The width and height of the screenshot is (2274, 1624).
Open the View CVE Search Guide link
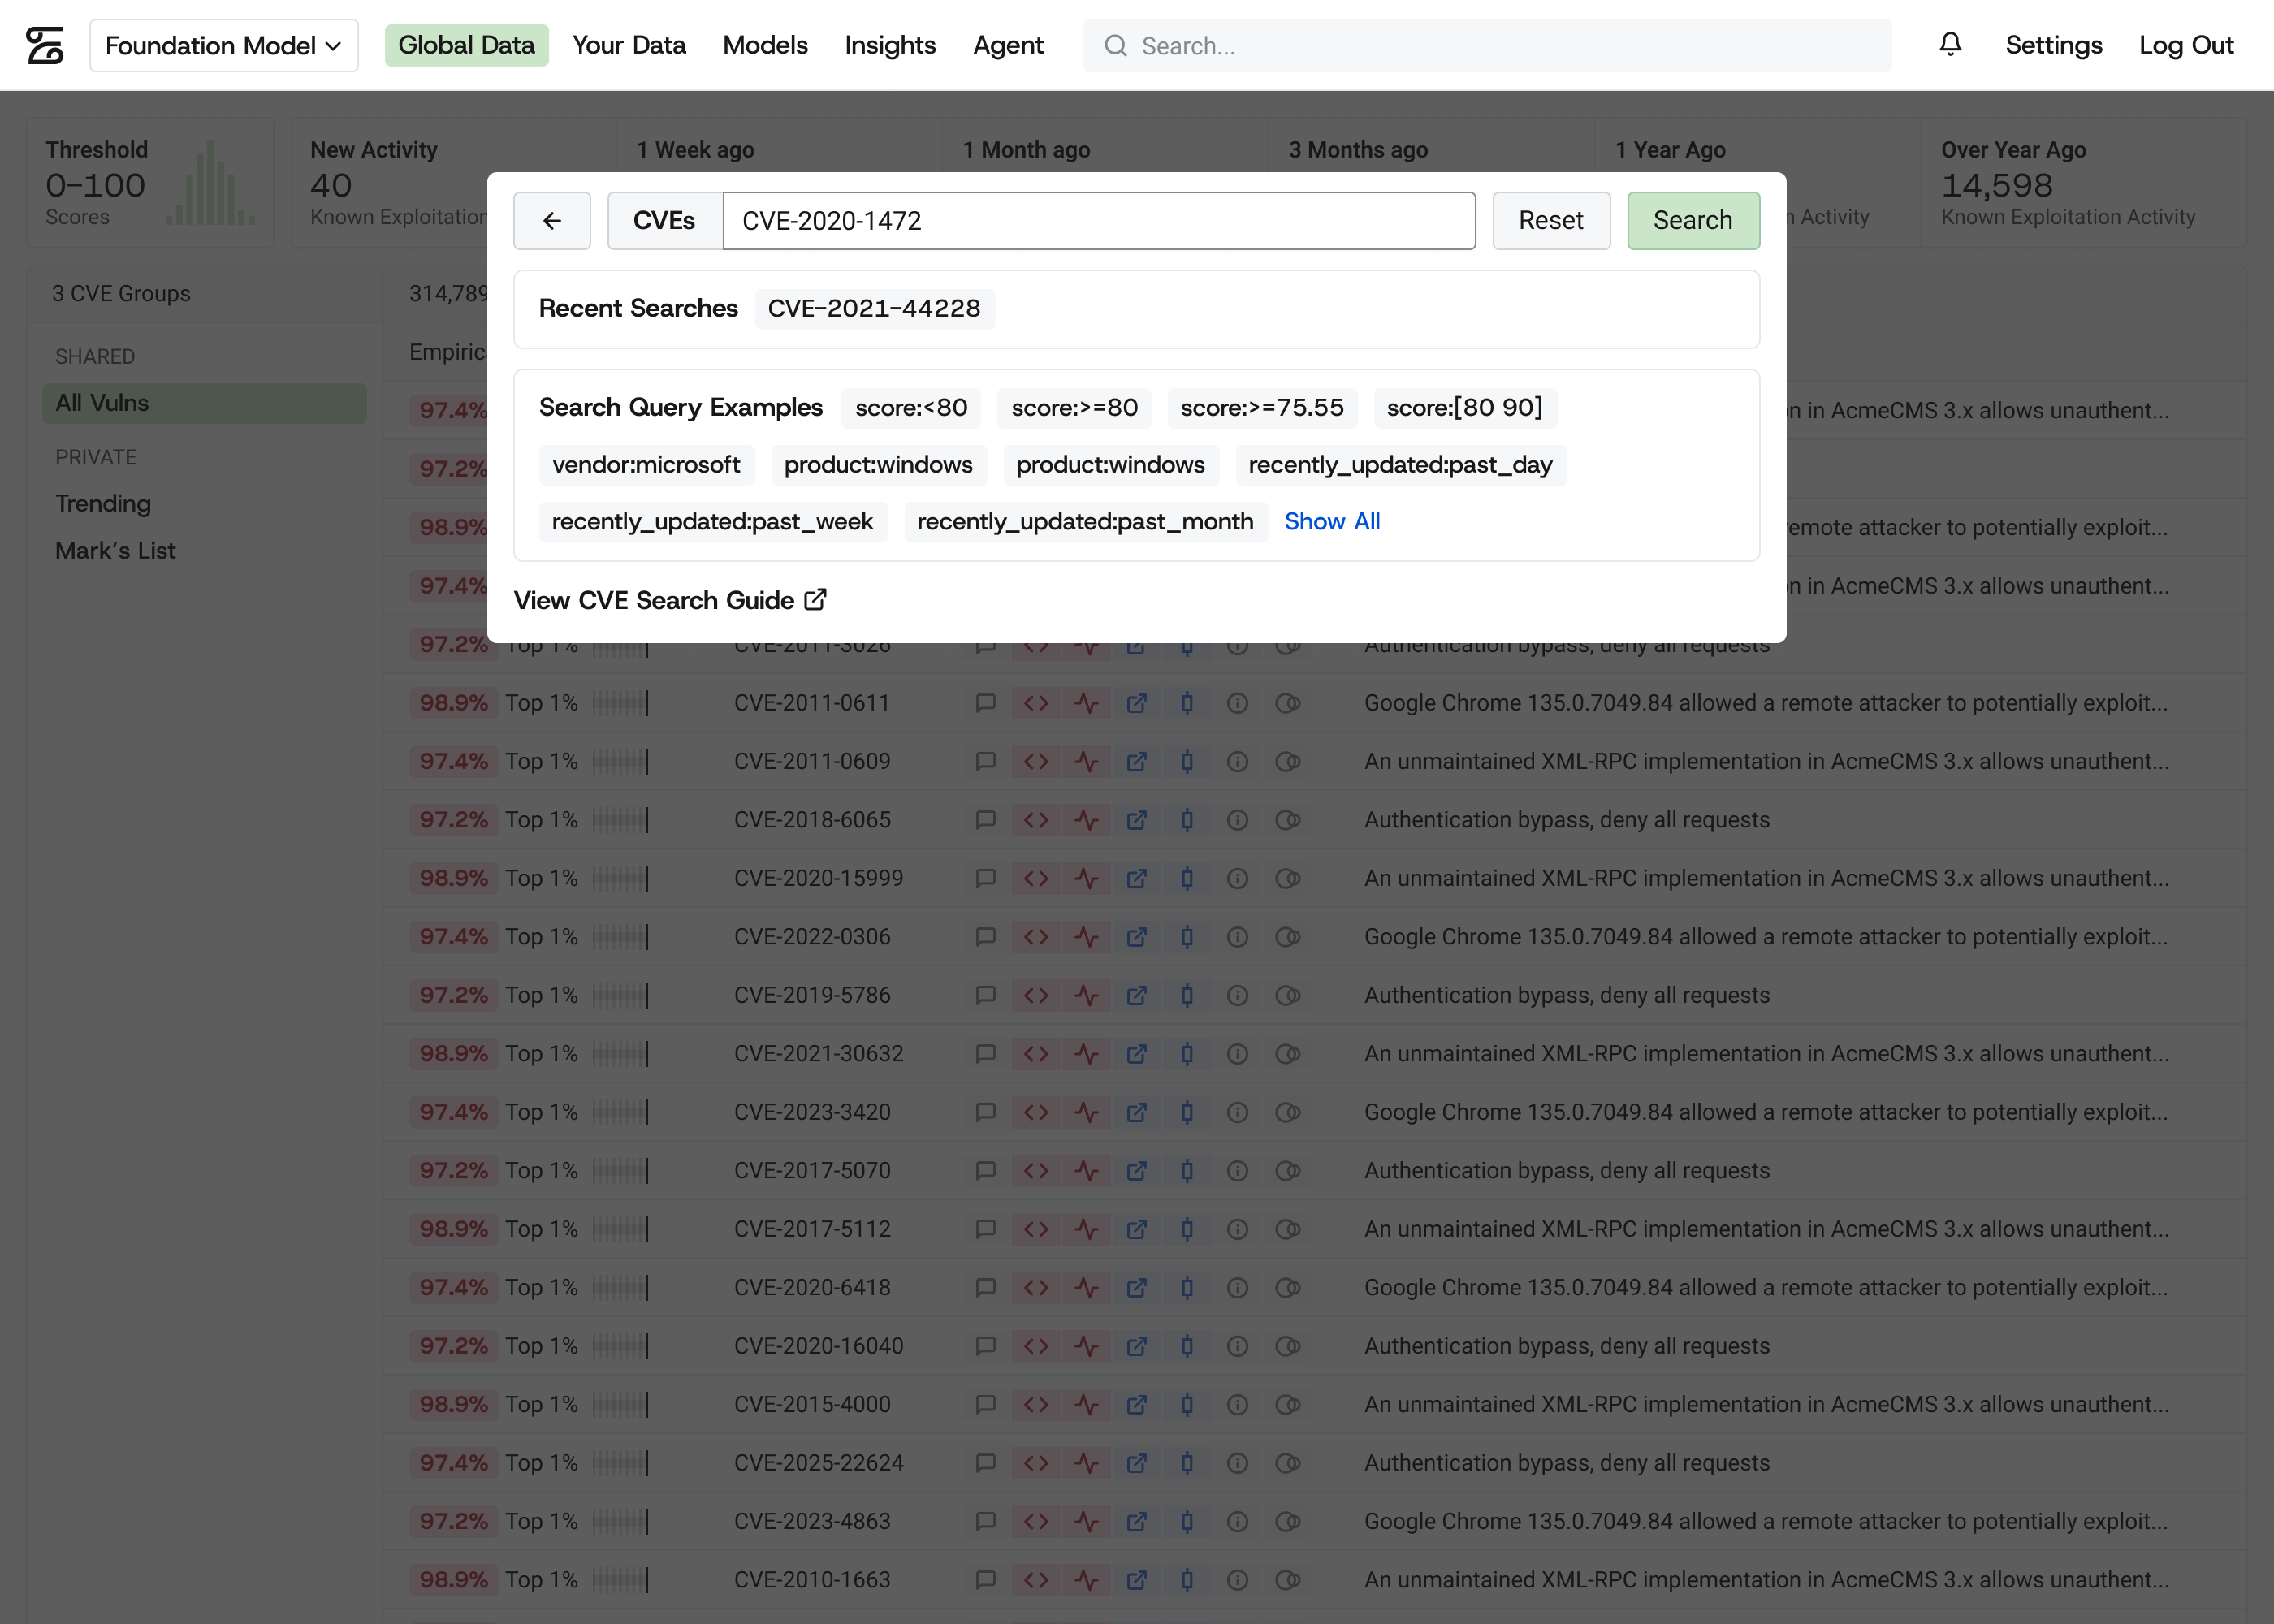click(670, 600)
